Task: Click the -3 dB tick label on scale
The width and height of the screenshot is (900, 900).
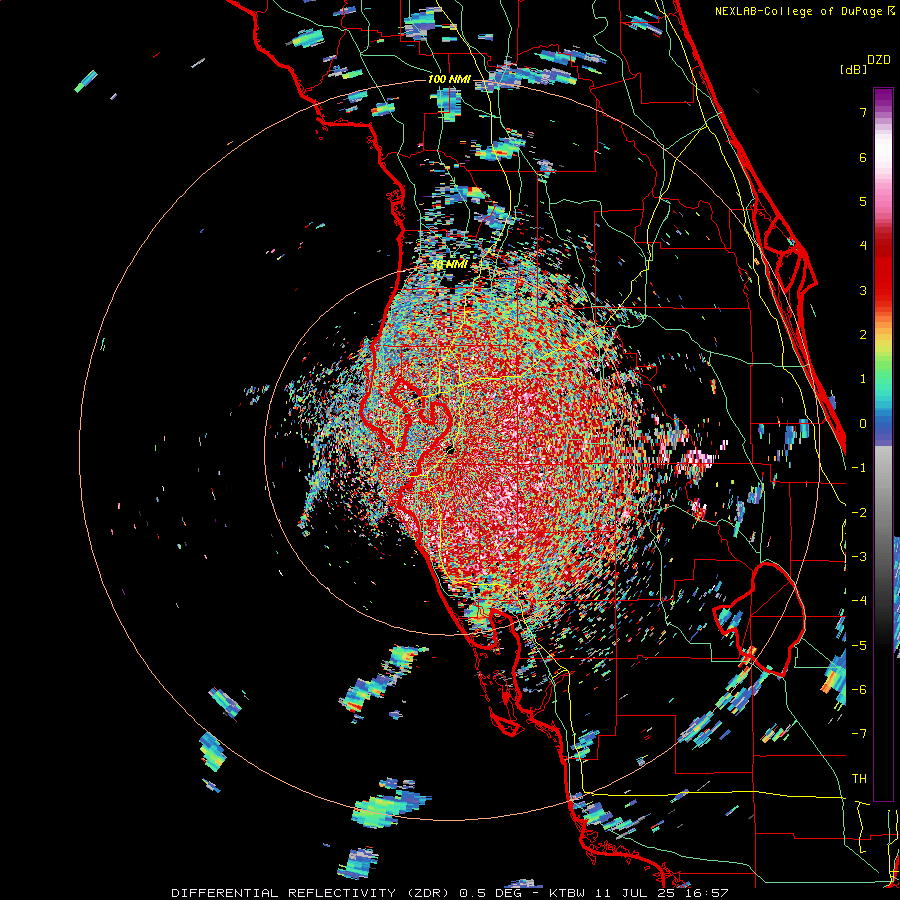Action: 859,556
